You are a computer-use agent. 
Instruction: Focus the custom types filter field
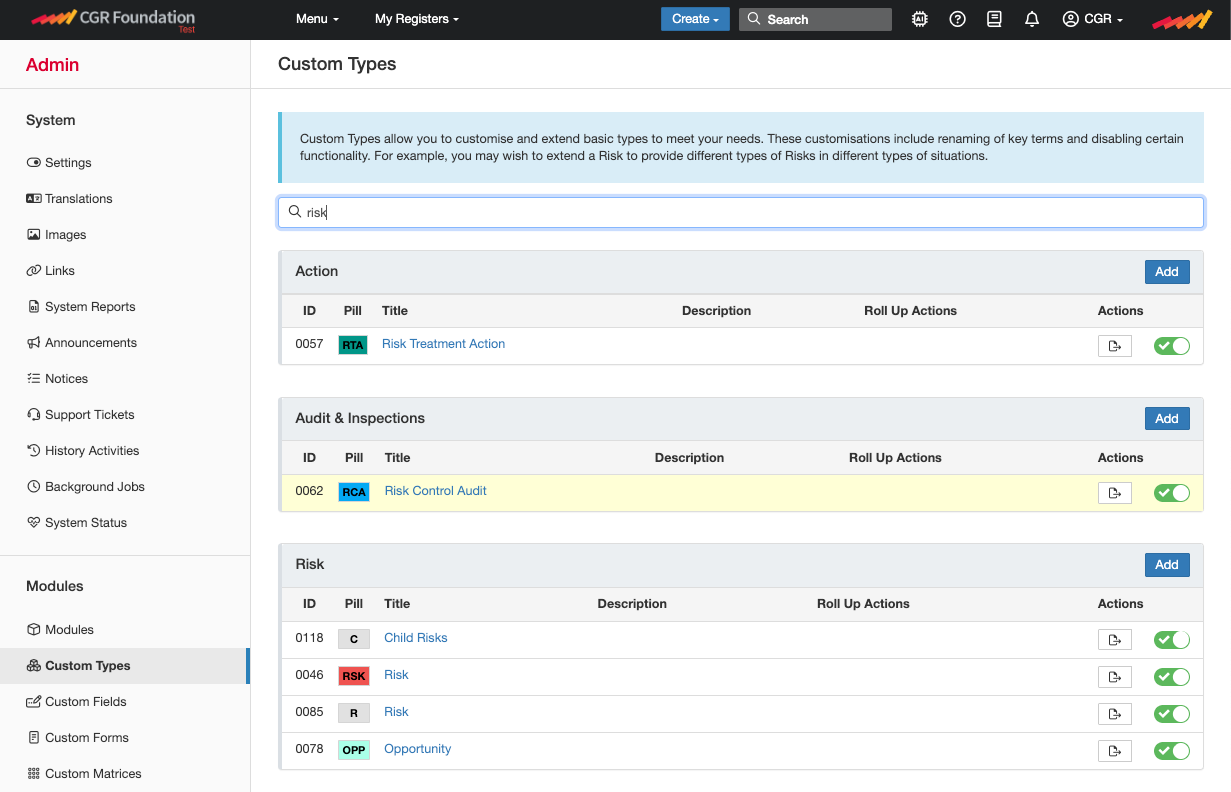[x=741, y=212]
